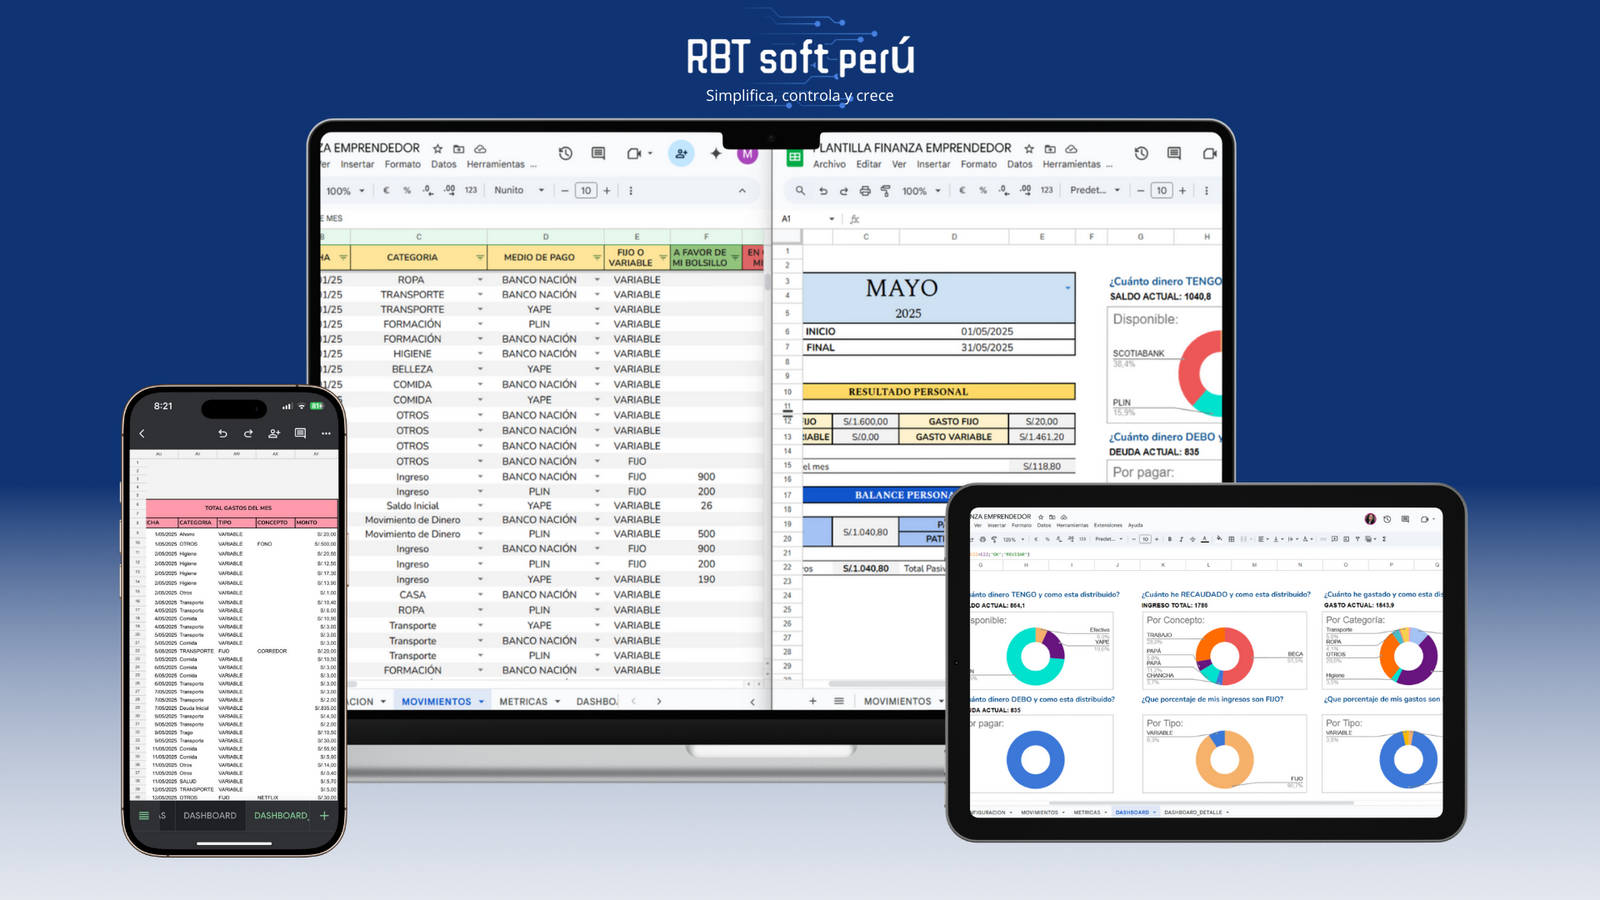Click next-tabs arrow in left laptop sheet
The height and width of the screenshot is (900, 1600).
(658, 701)
